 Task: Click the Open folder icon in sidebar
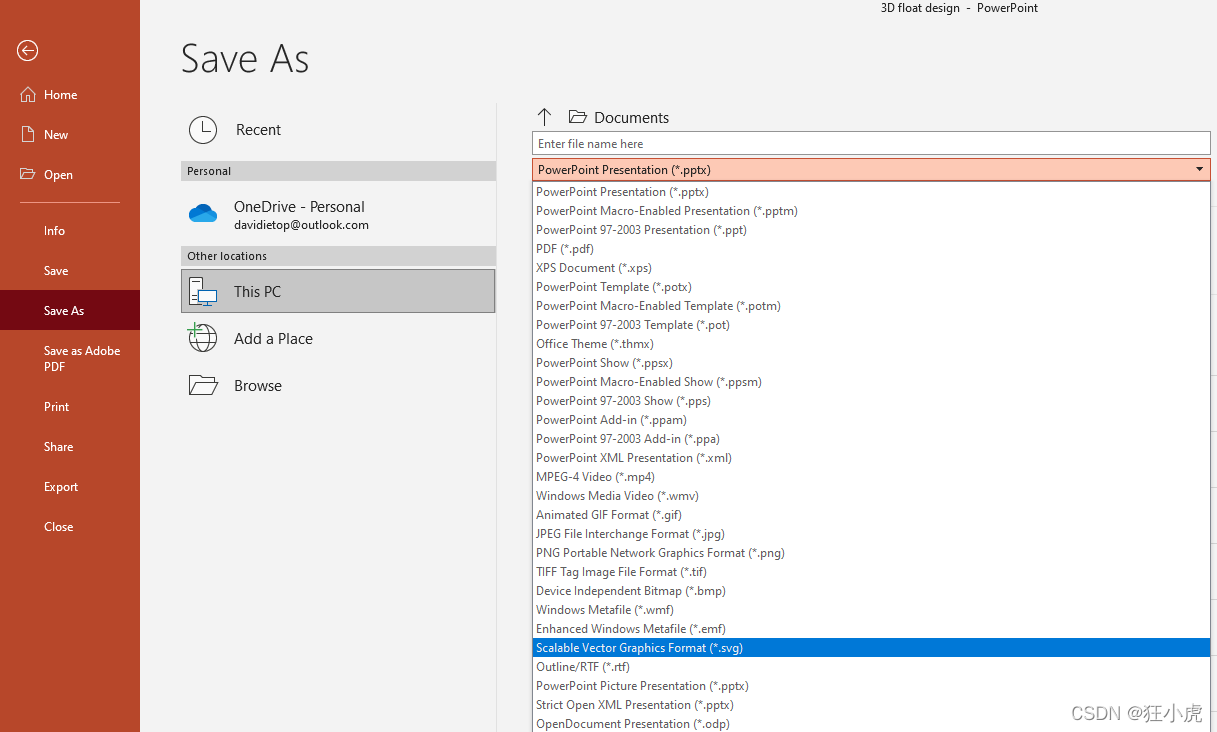pos(27,174)
